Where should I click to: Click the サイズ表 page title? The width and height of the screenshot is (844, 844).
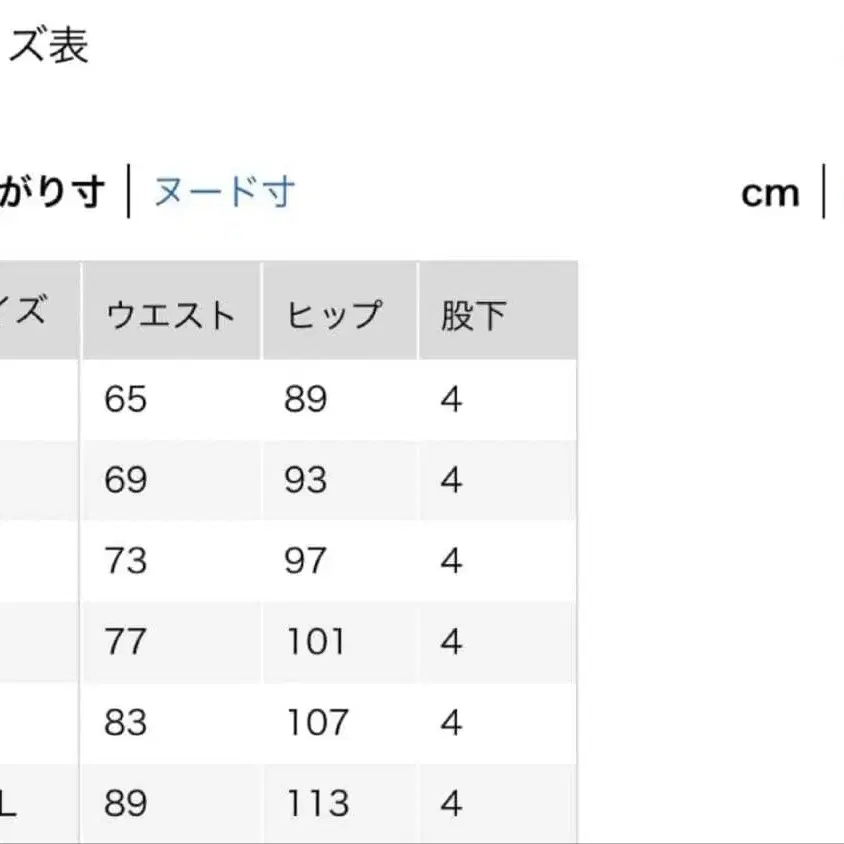pyautogui.click(x=45, y=45)
